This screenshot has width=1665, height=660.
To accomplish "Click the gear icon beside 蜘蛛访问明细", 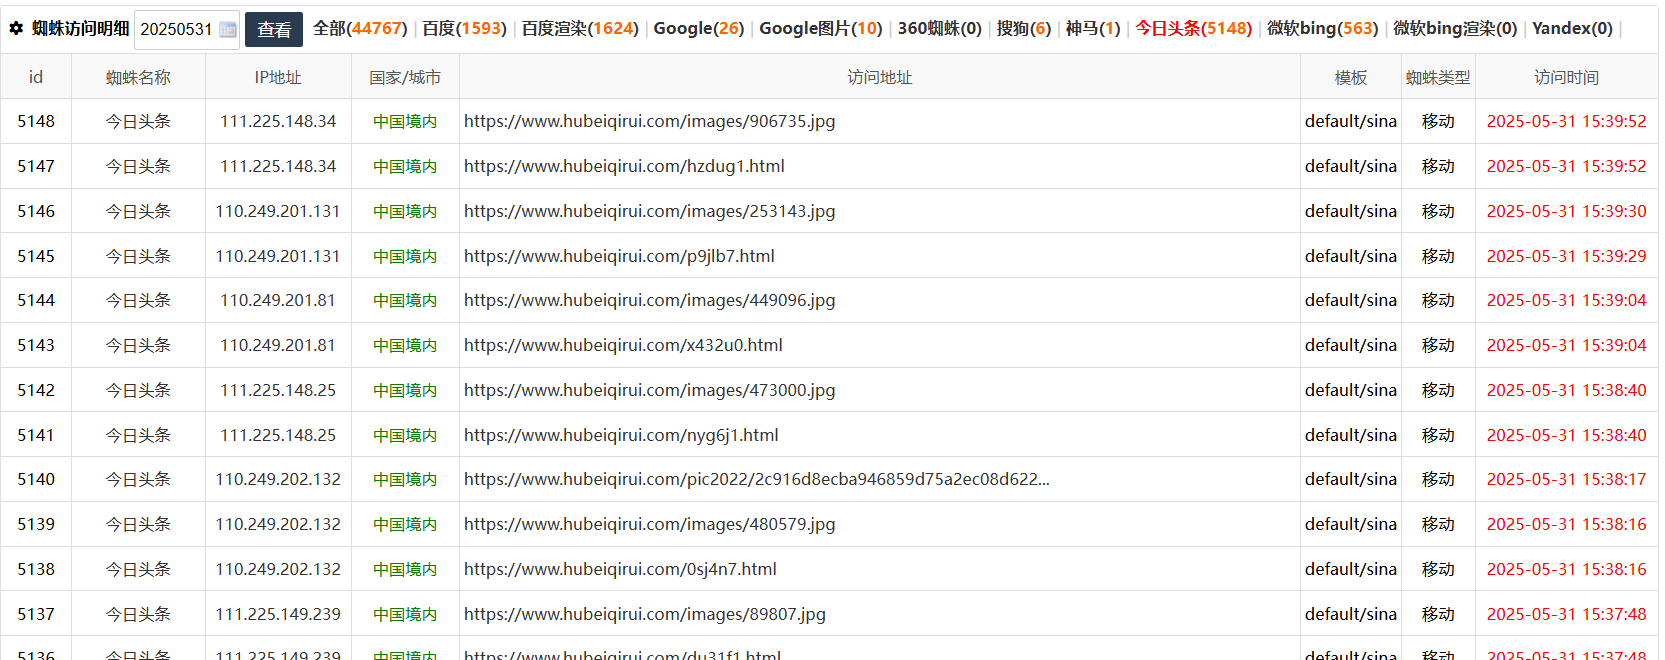I will (x=16, y=29).
